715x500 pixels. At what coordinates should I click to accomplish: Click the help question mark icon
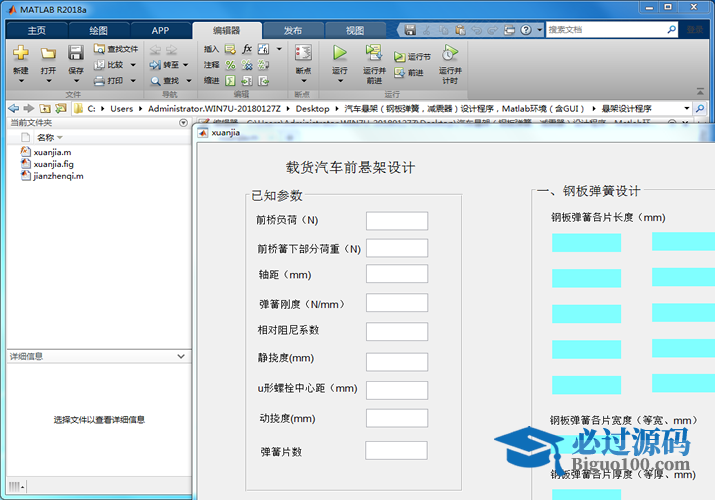(526, 30)
